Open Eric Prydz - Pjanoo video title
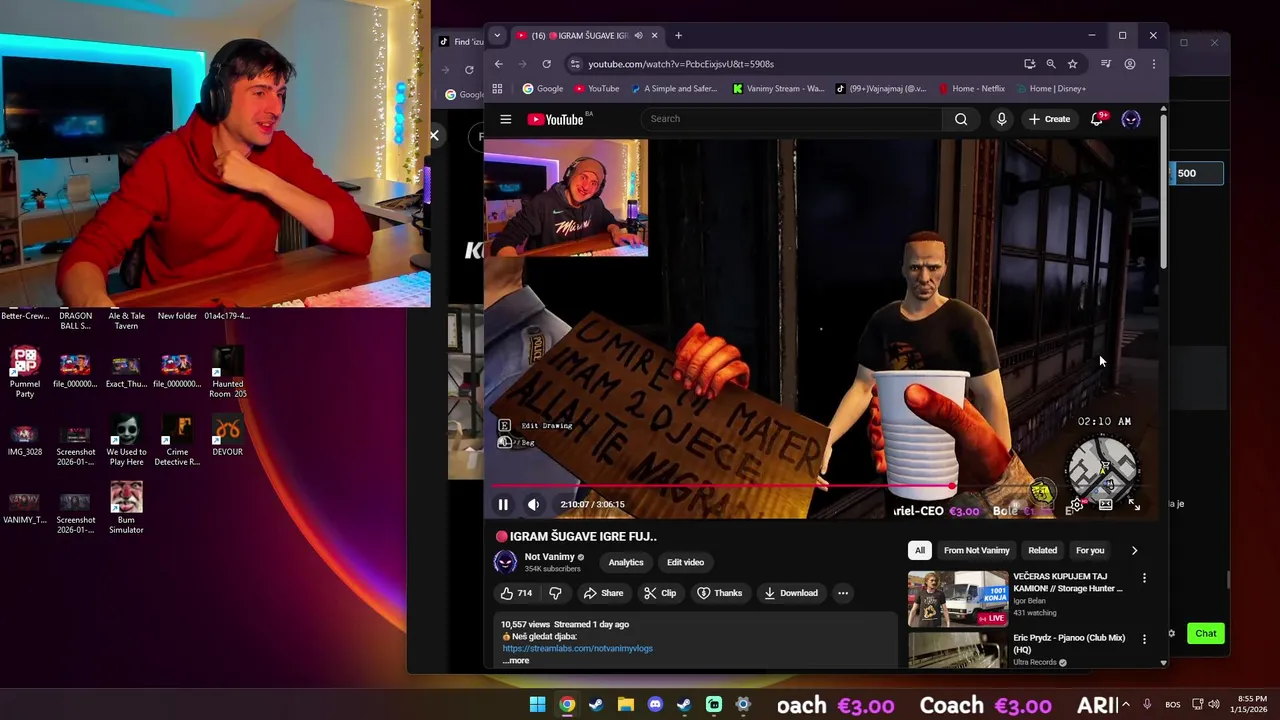The width and height of the screenshot is (1280, 720). [x=1069, y=643]
